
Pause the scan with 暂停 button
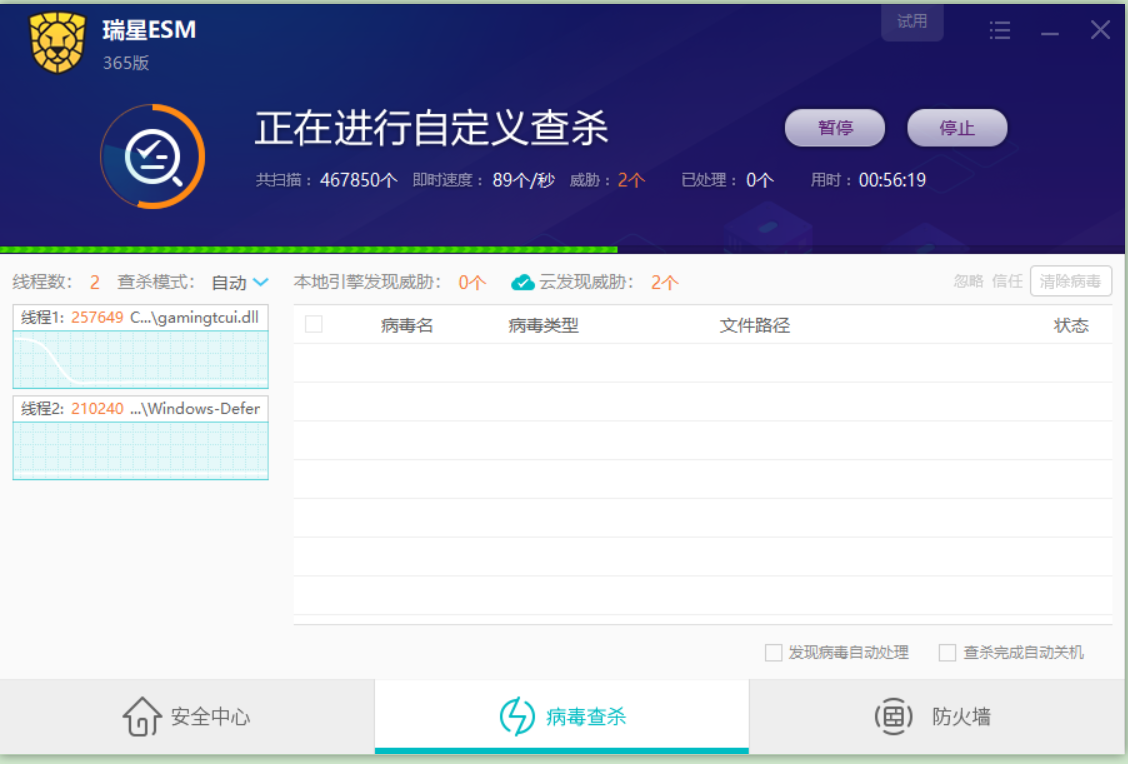[834, 128]
